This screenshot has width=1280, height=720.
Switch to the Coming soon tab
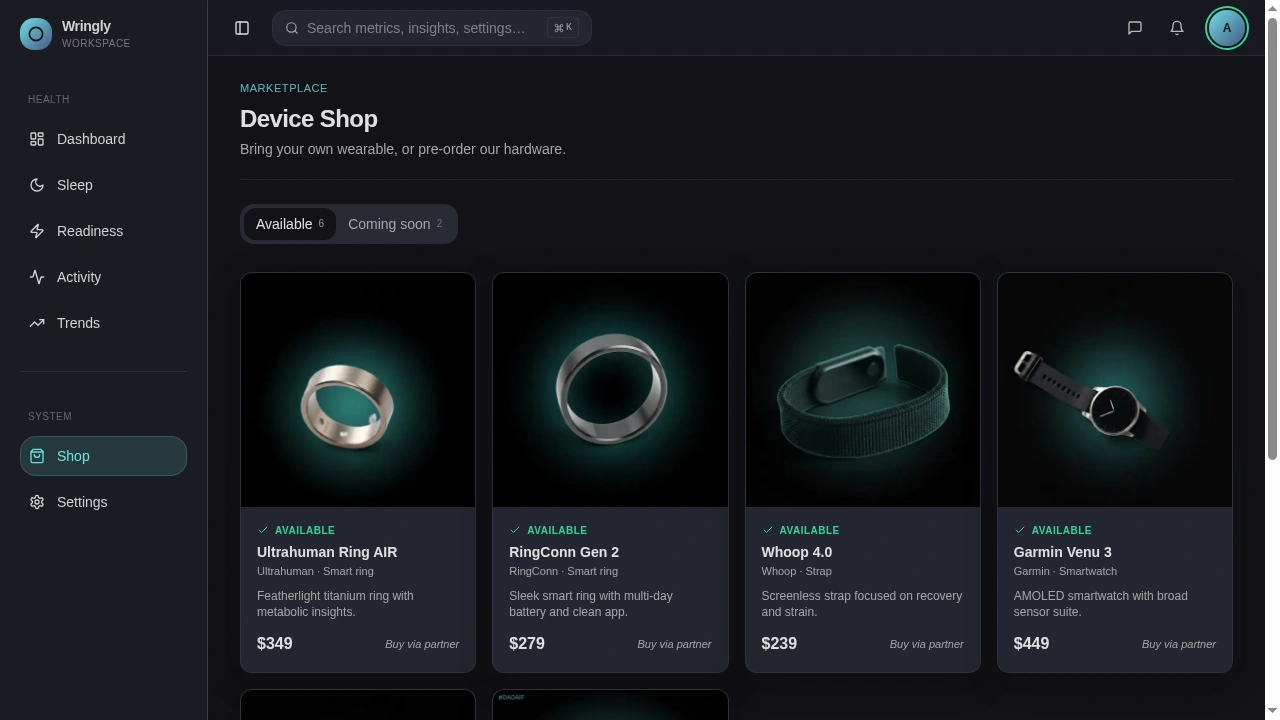point(395,224)
